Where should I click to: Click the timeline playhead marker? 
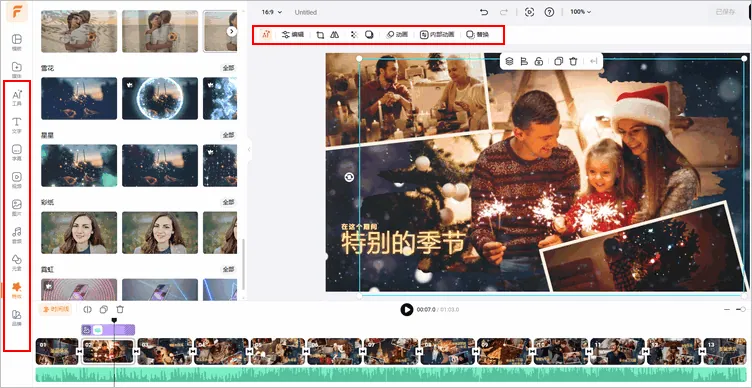click(114, 320)
